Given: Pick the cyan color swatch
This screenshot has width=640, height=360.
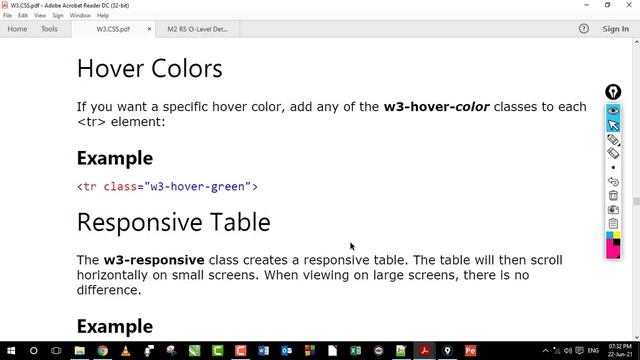Looking at the screenshot, I should (609, 235).
